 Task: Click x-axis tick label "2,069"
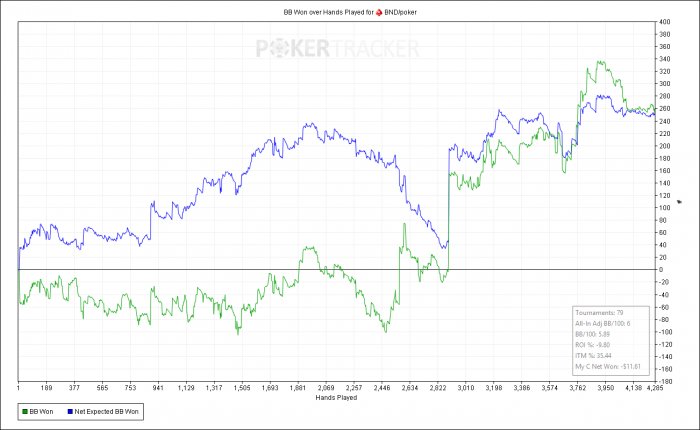pos(326,388)
